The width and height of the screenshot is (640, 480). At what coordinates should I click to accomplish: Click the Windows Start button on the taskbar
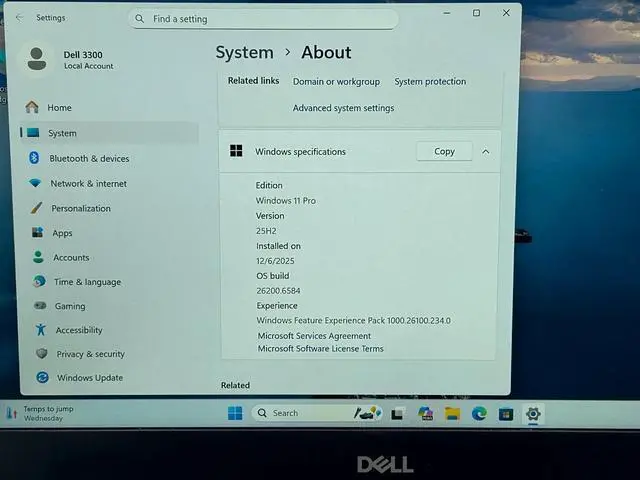tap(235, 413)
